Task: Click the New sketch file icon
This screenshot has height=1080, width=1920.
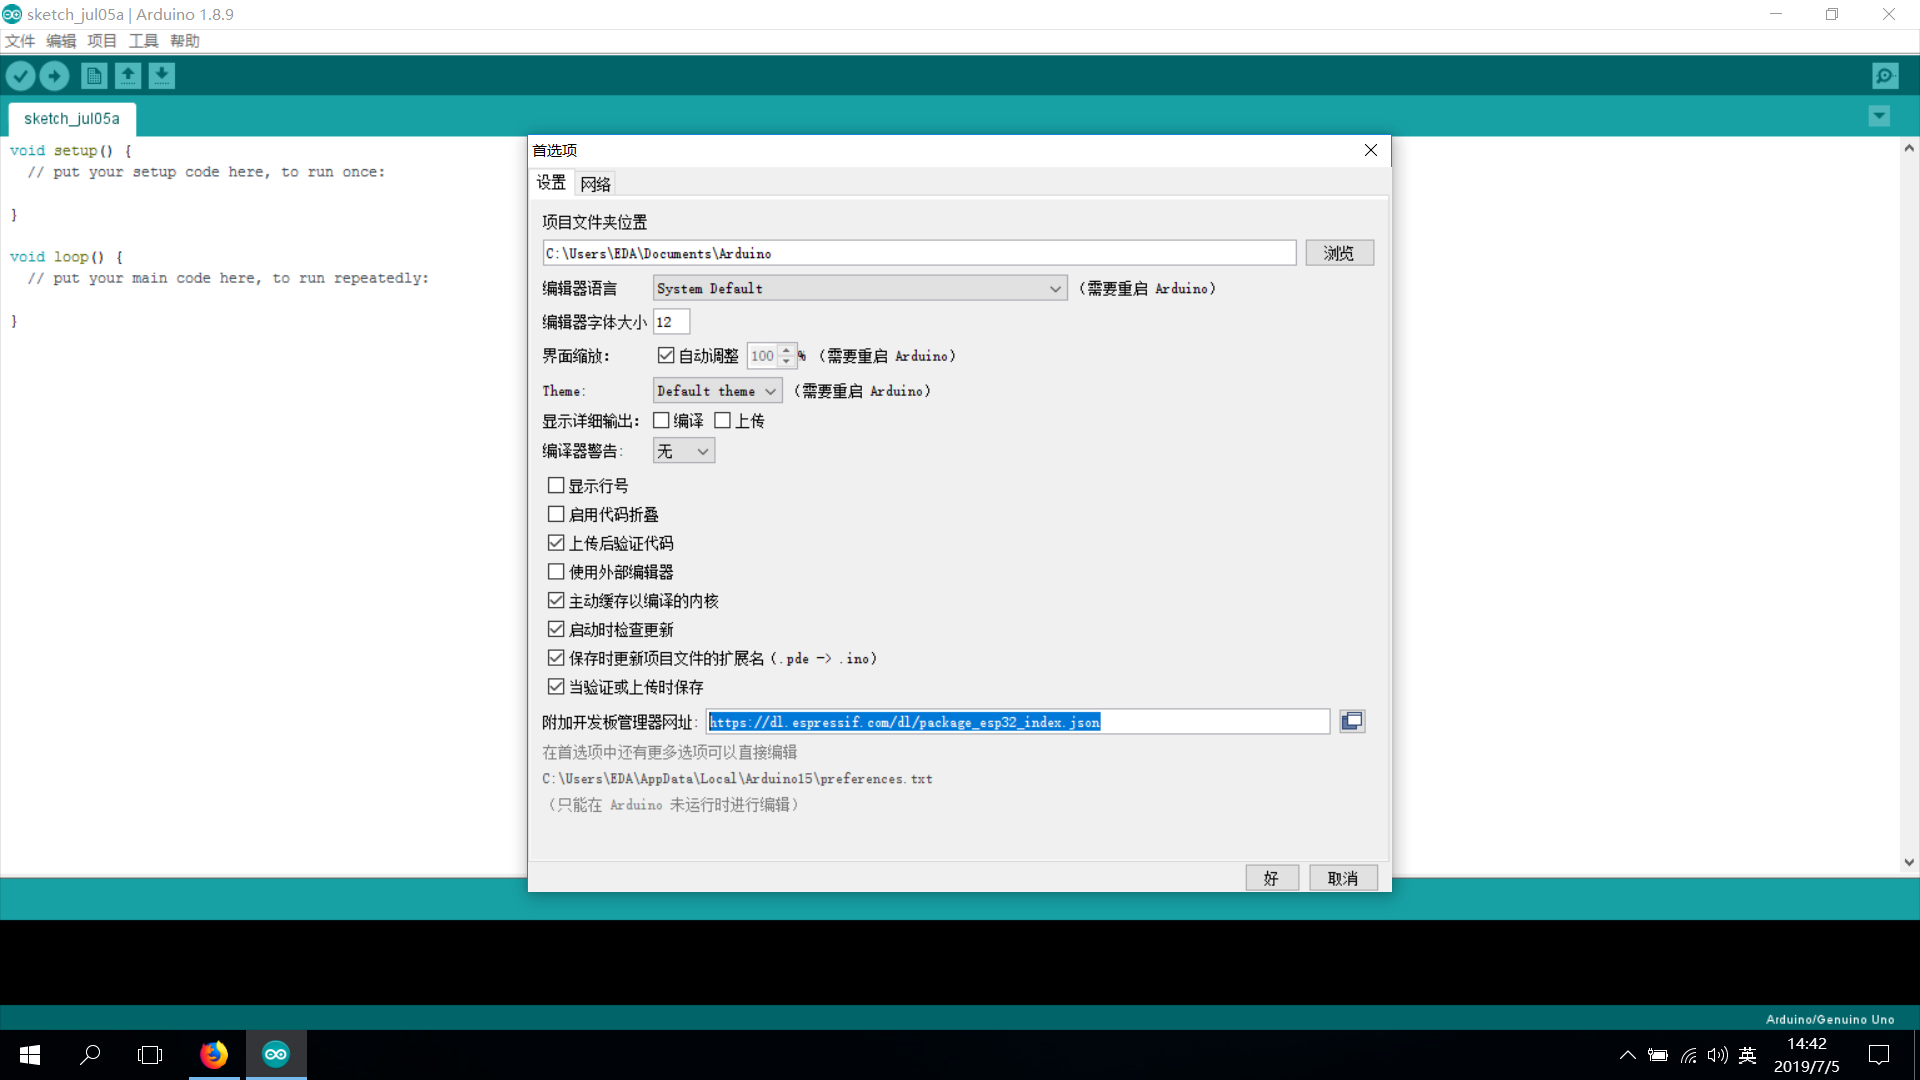Action: tap(94, 76)
